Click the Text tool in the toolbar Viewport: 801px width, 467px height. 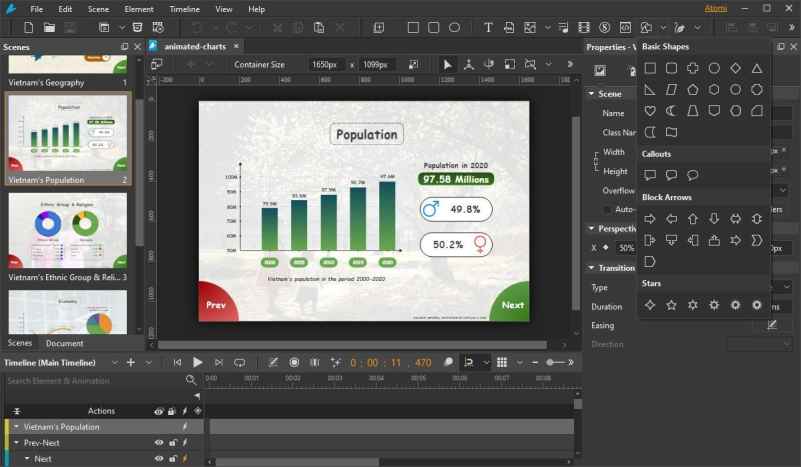(x=488, y=28)
